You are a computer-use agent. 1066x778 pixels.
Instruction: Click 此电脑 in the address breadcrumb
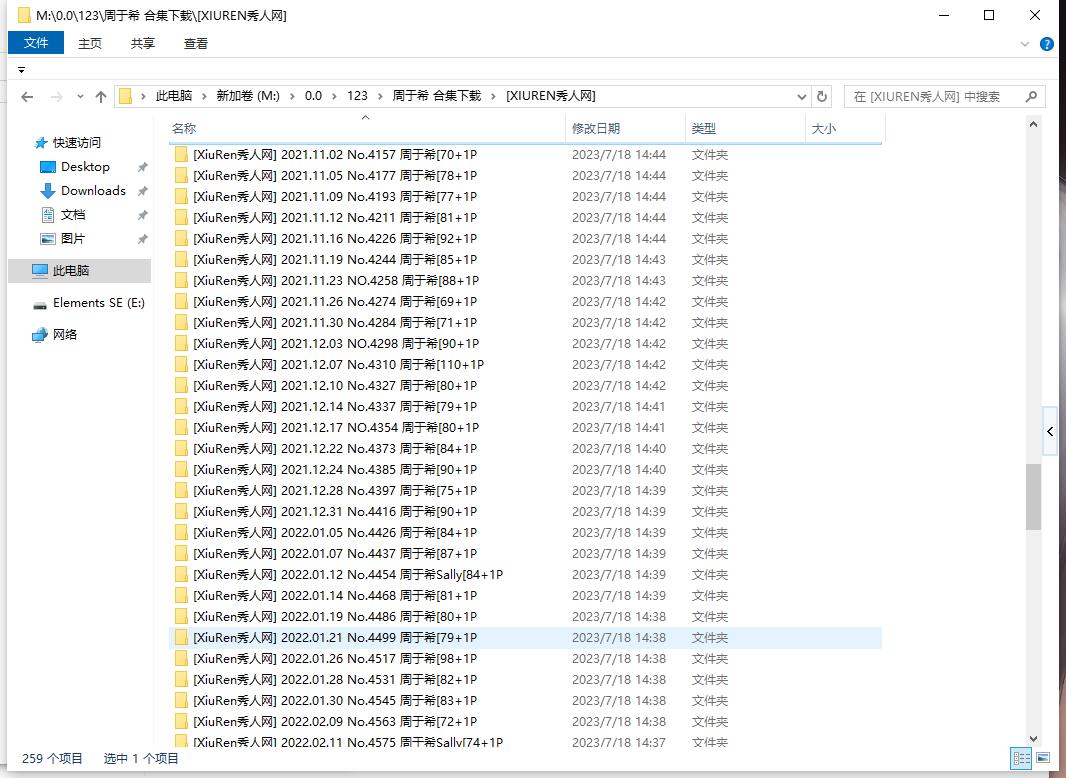(x=174, y=96)
